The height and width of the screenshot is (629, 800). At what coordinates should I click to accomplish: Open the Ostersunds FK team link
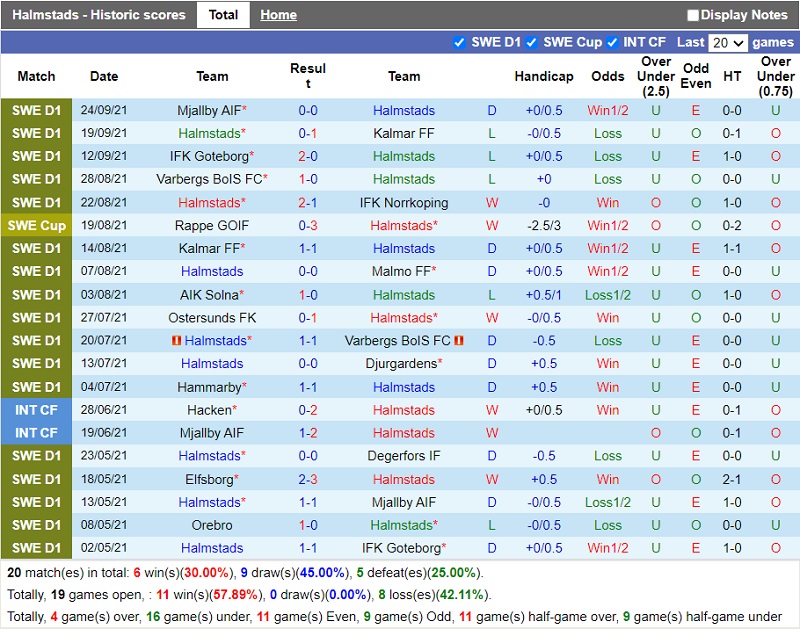click(x=212, y=318)
